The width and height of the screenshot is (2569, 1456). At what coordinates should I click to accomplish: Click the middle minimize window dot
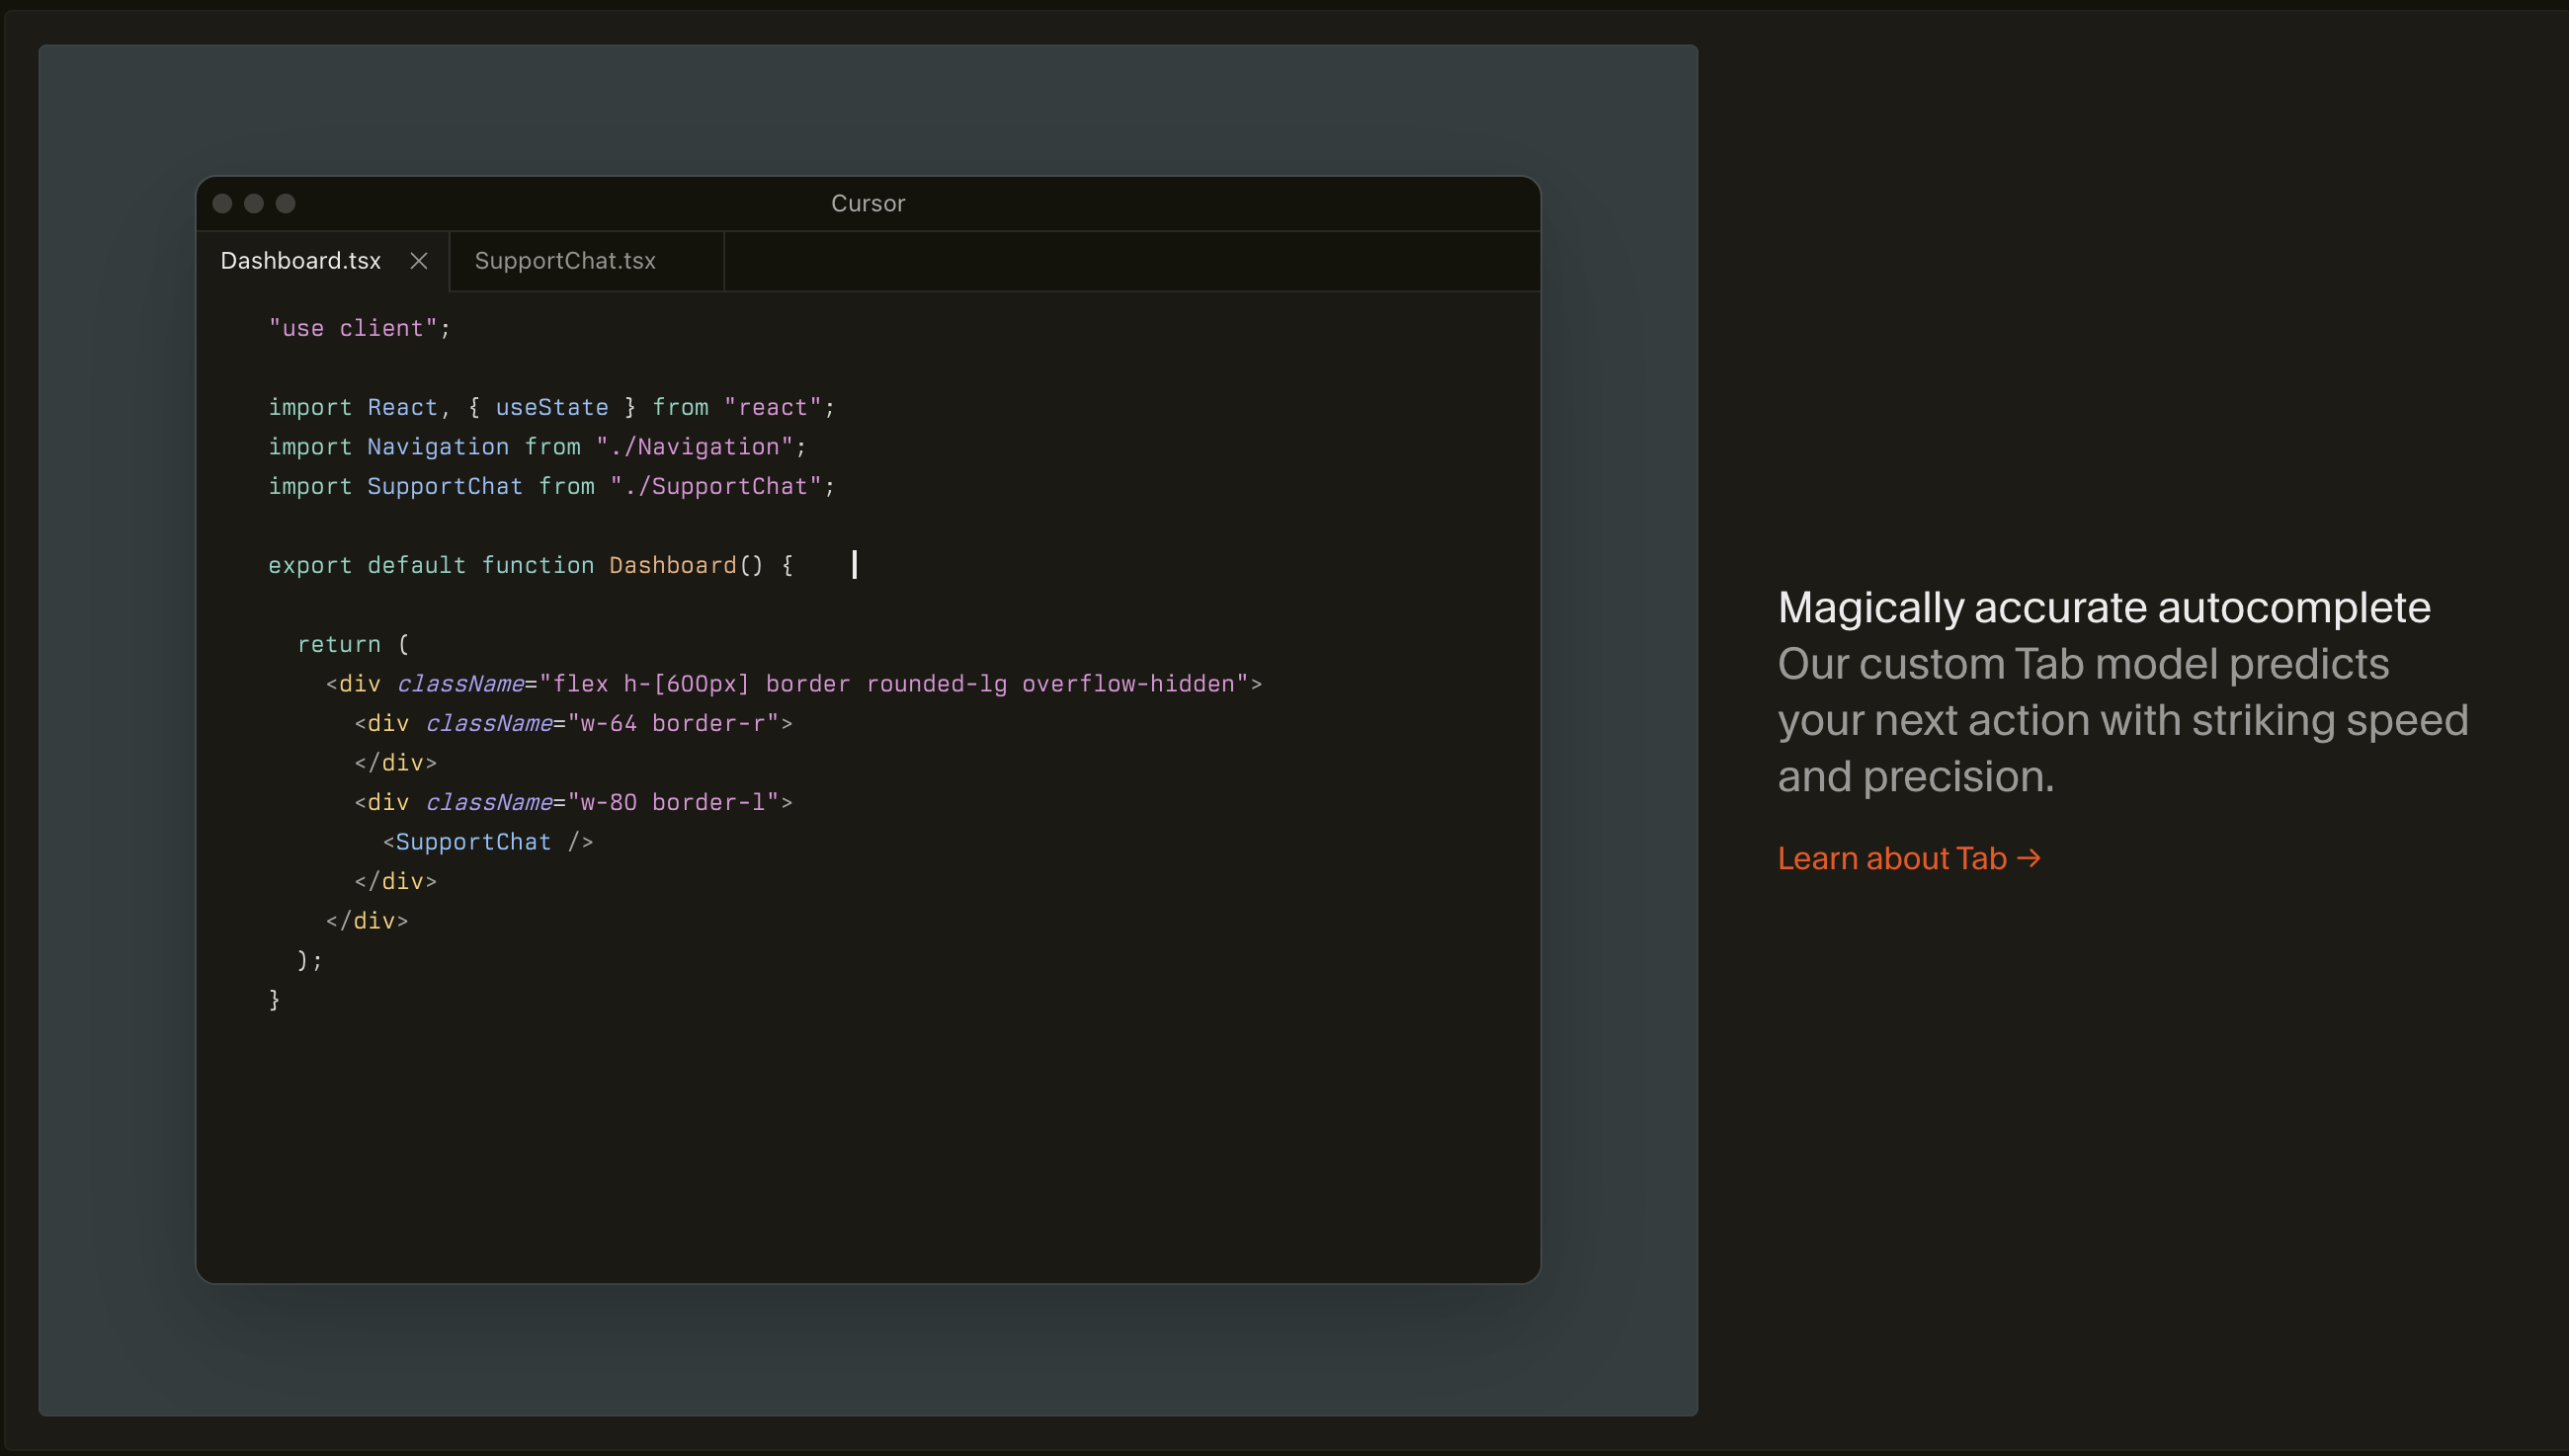[x=254, y=204]
